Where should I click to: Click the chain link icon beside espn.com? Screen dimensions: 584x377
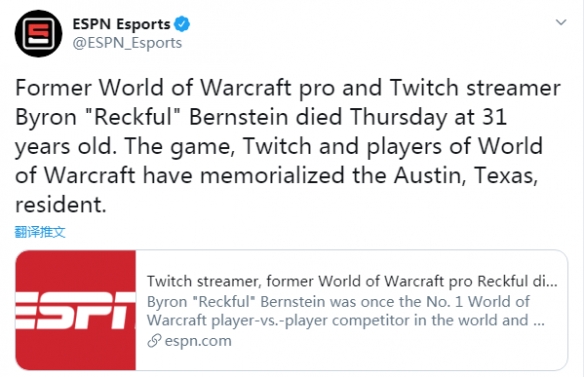[x=154, y=341]
